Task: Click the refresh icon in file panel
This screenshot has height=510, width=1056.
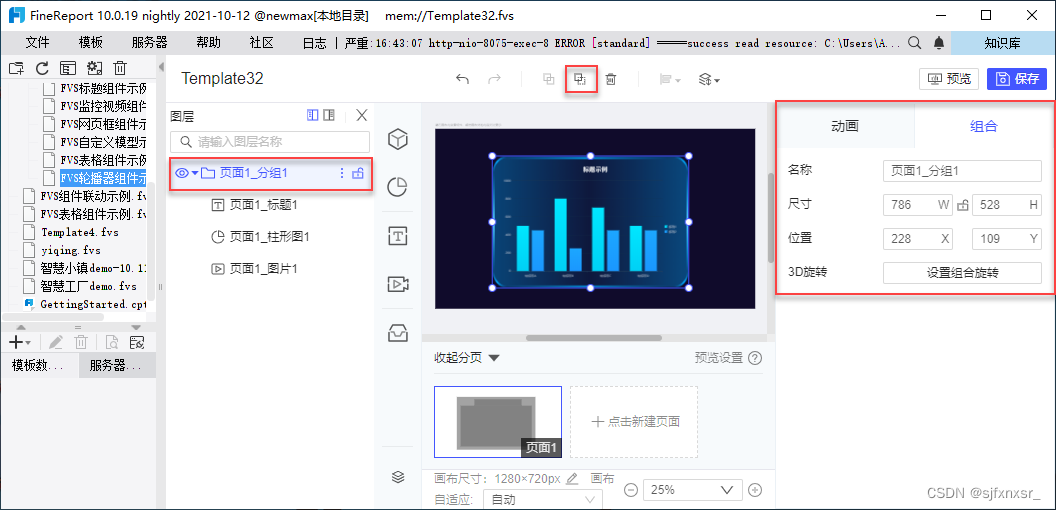Action: [x=42, y=67]
